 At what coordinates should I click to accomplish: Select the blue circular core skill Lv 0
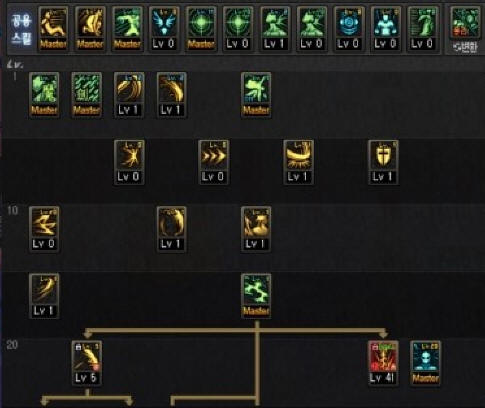click(349, 29)
